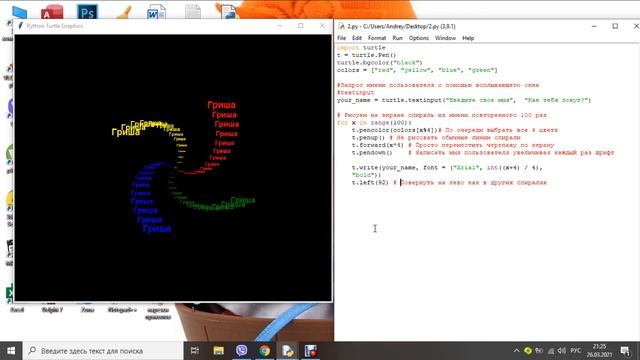Click the 'import turtle' code line
The width and height of the screenshot is (640, 360).
click(x=361, y=47)
